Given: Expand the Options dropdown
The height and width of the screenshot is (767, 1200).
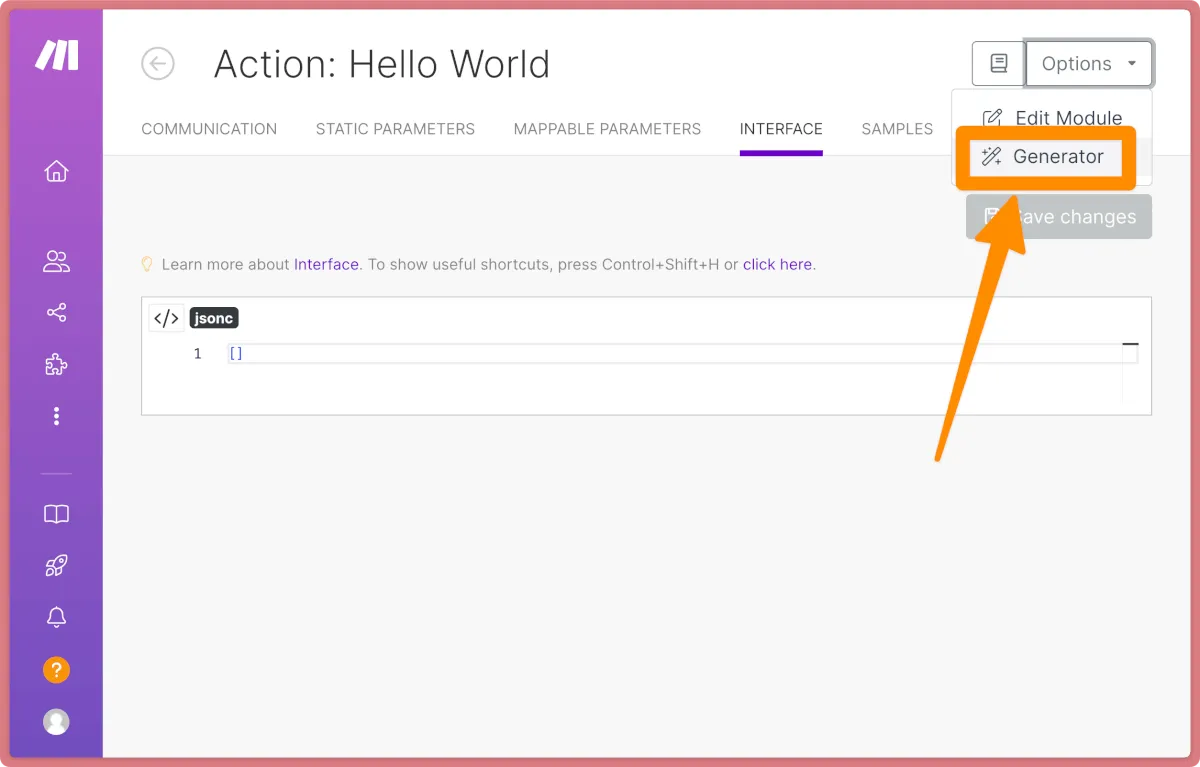Looking at the screenshot, I should click(x=1089, y=64).
